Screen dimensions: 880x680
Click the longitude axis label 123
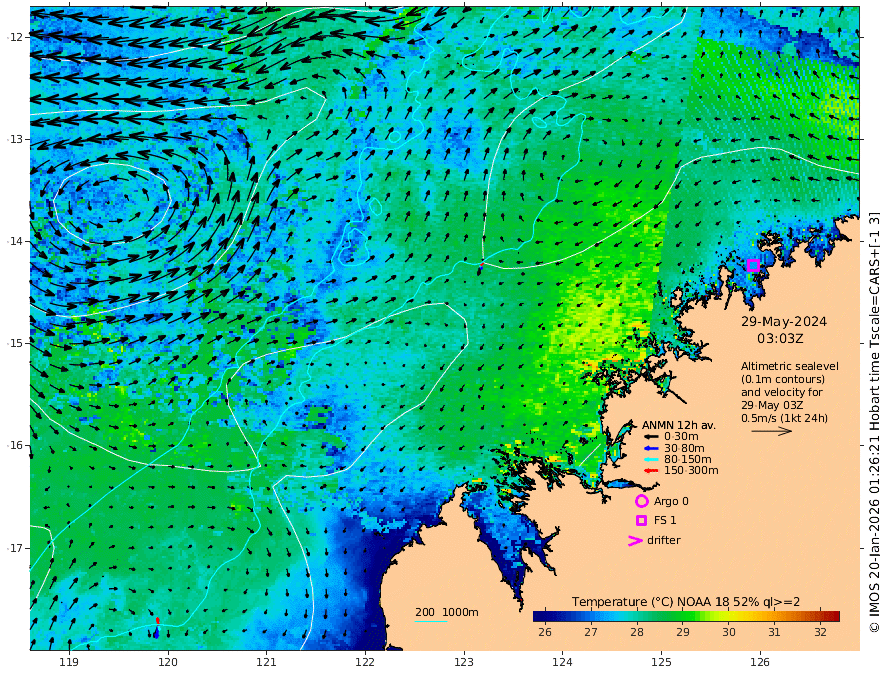pyautogui.click(x=464, y=662)
